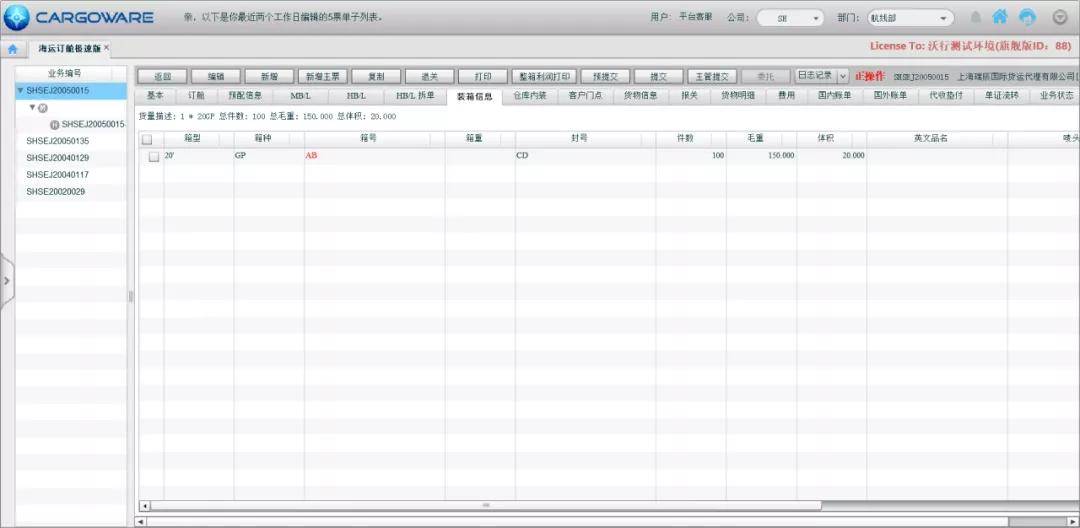Open the HB/L 拆单 tab
Screen dimensions: 1080x528
415,96
